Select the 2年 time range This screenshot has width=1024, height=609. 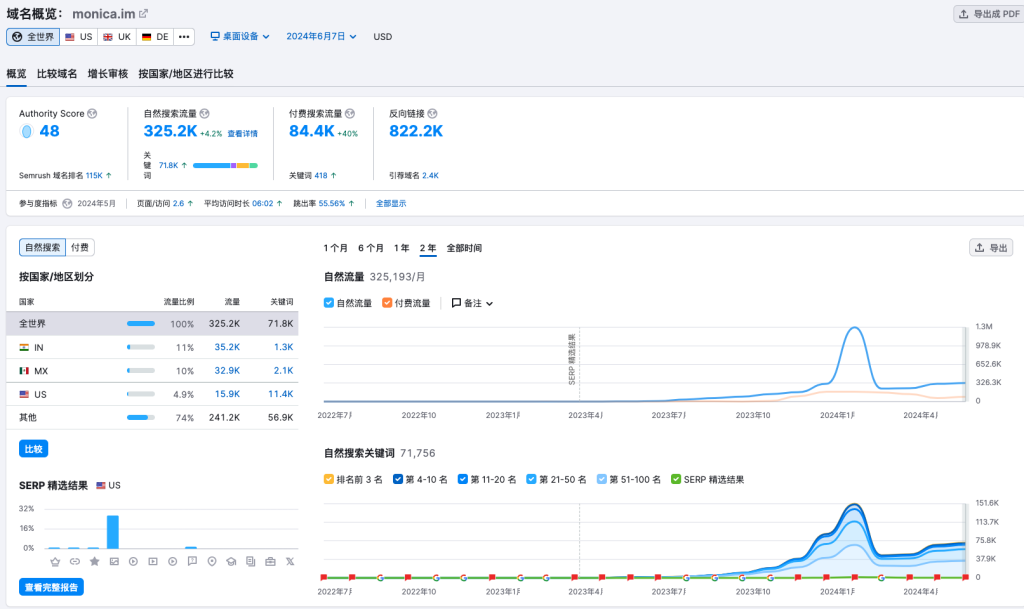click(x=428, y=248)
